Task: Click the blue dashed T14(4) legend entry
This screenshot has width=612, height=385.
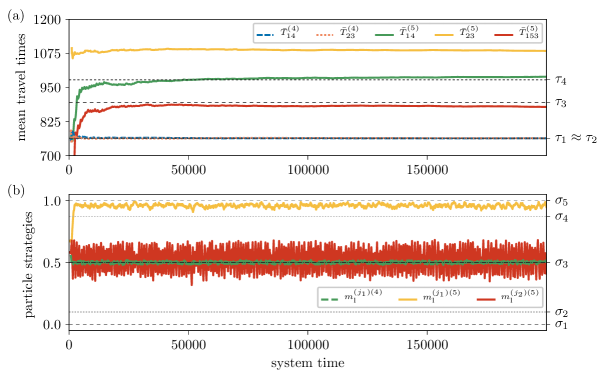Action: pos(278,33)
